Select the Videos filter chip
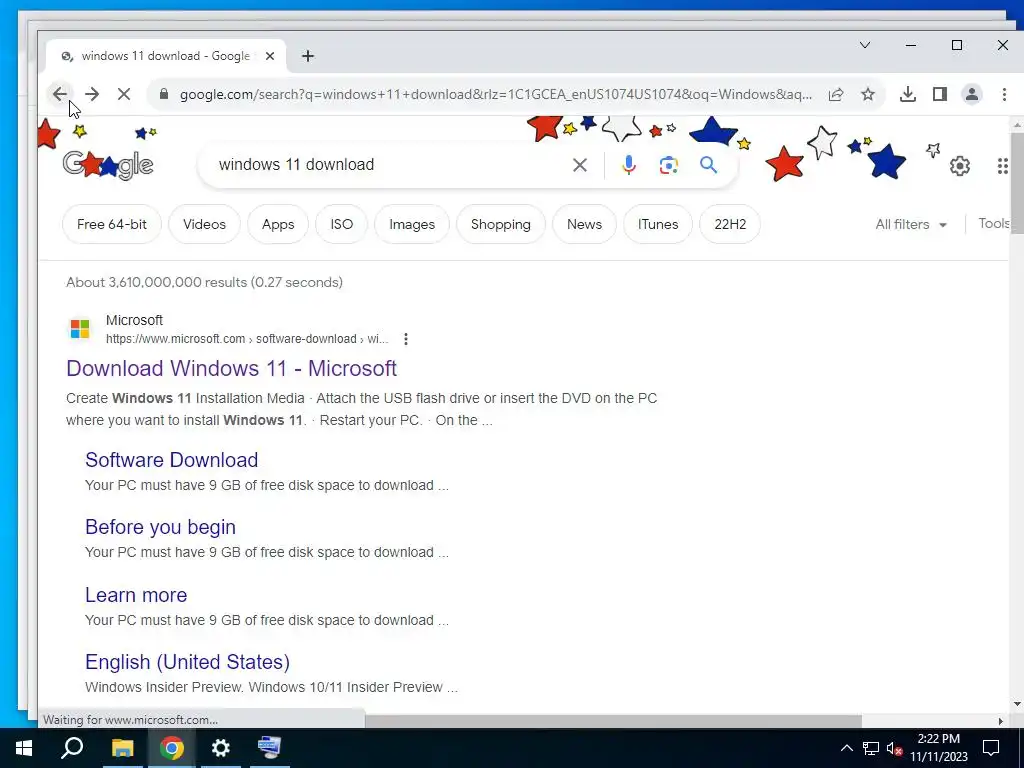The width and height of the screenshot is (1024, 768). 204,224
